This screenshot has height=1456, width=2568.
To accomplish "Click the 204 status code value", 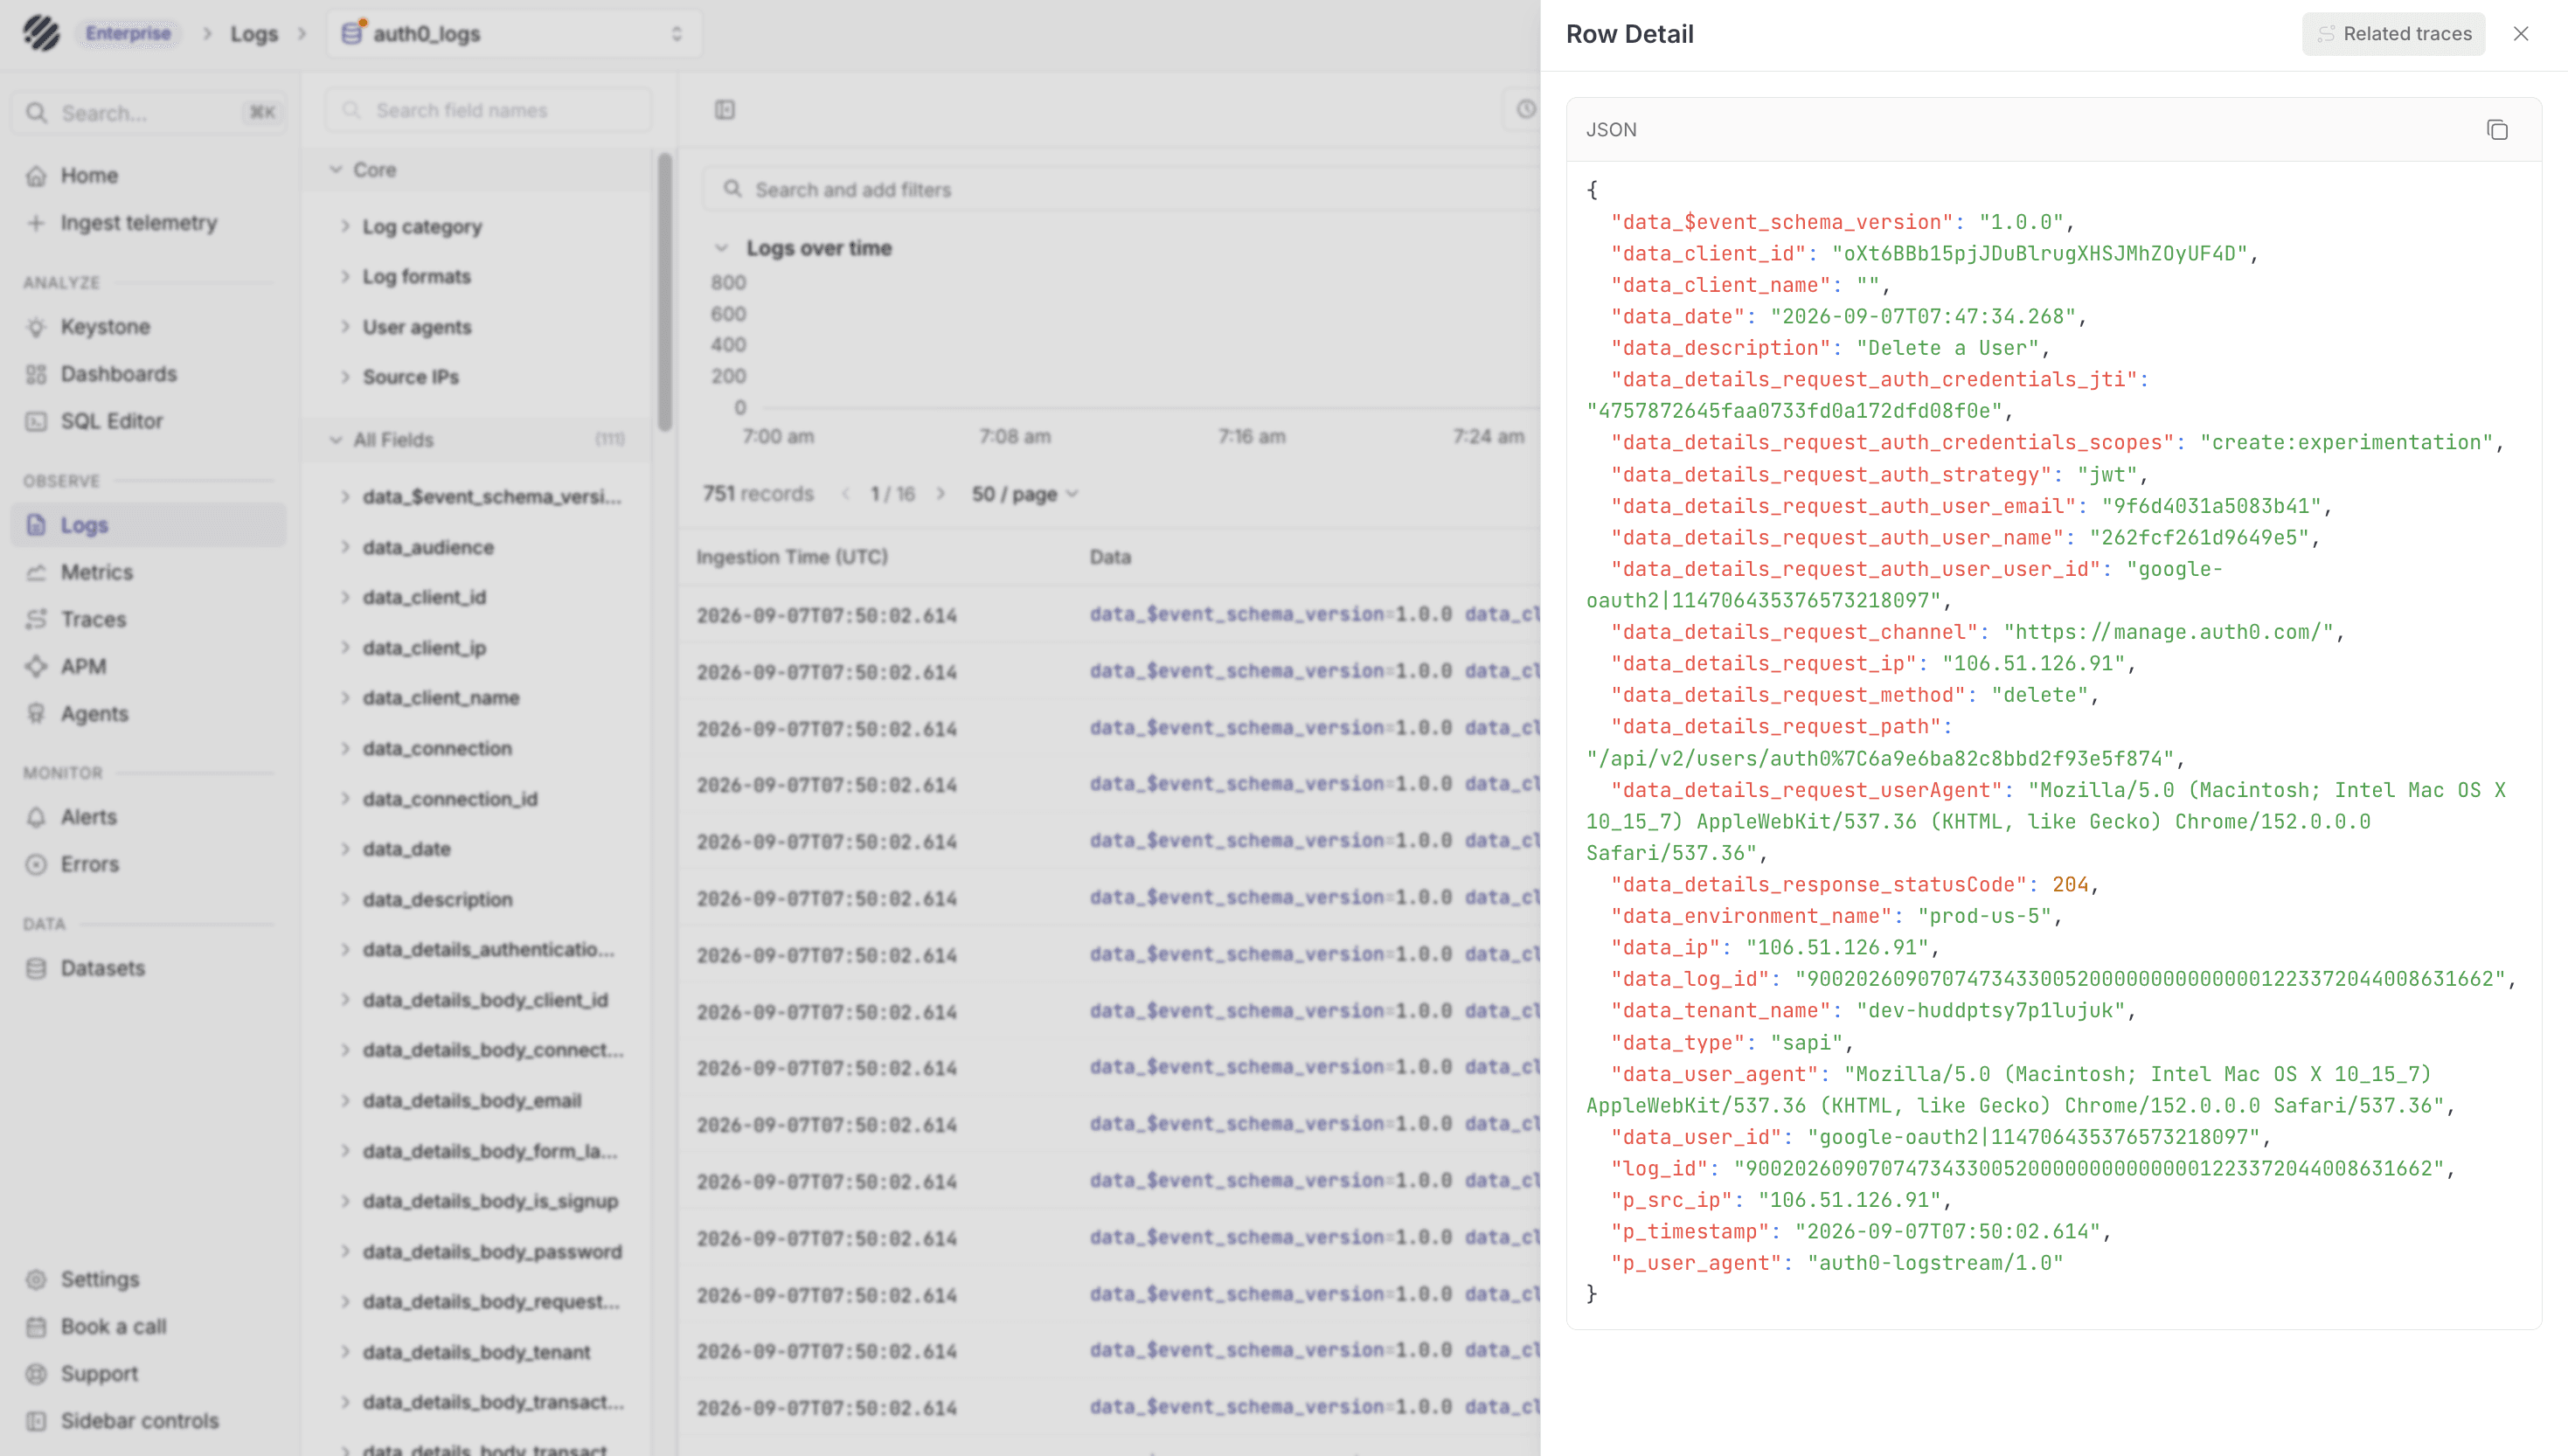I will 2070,884.
